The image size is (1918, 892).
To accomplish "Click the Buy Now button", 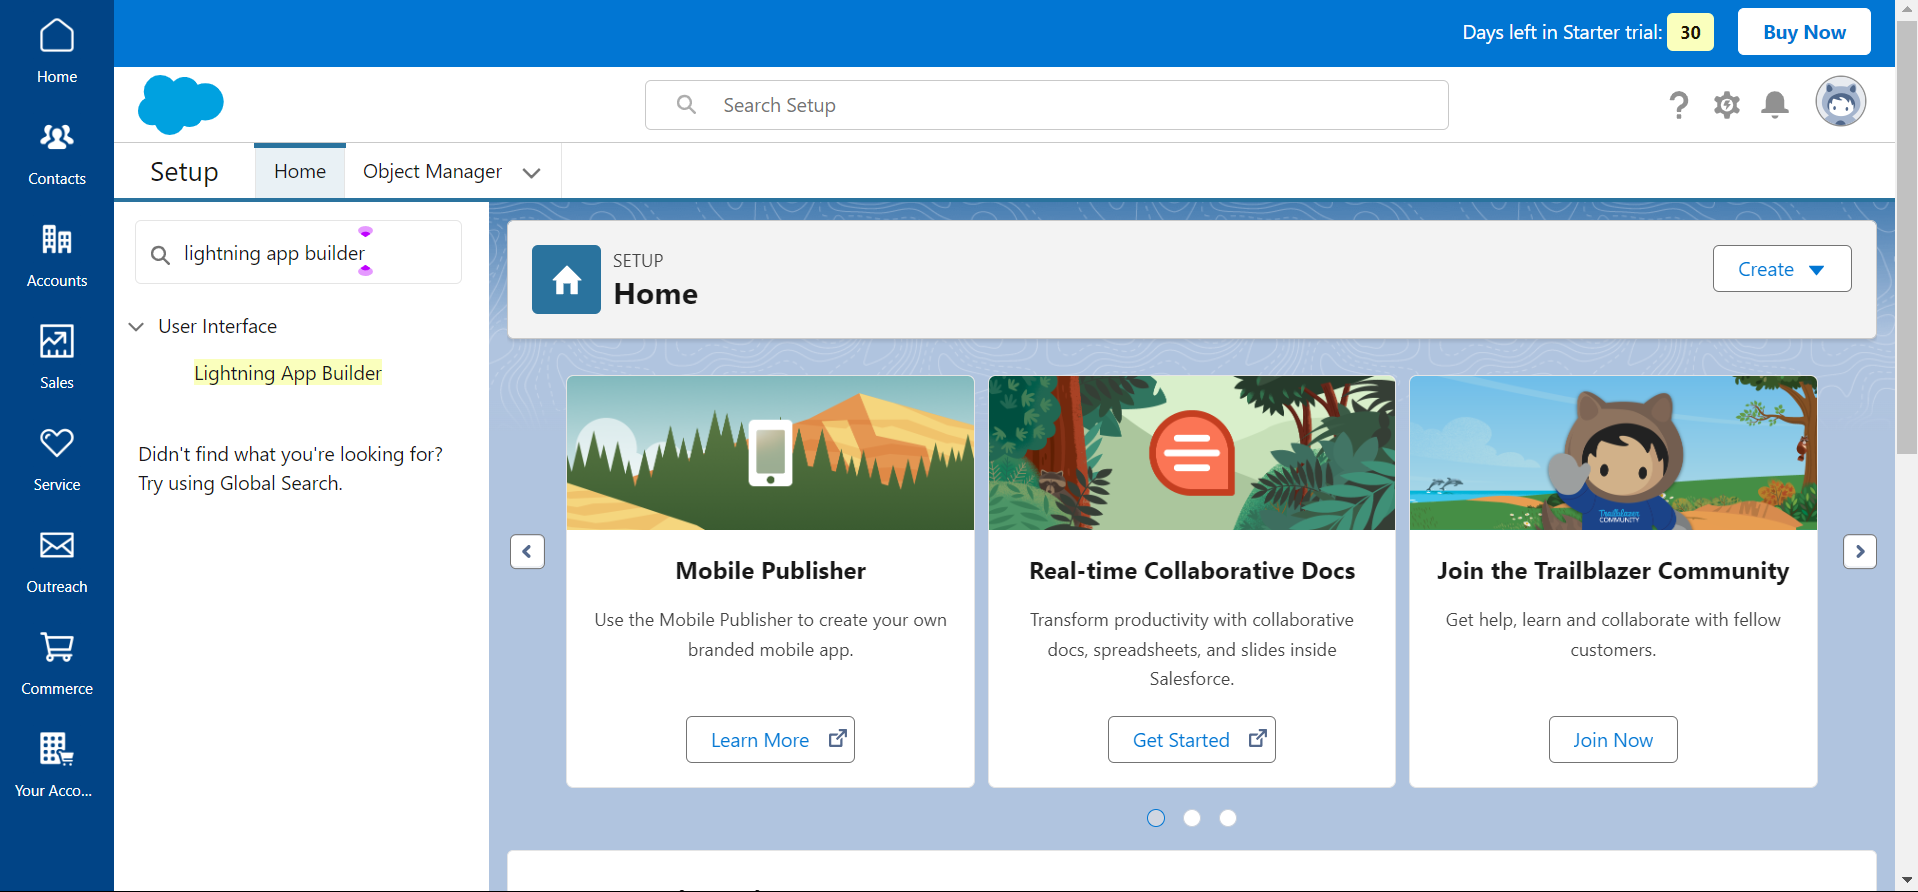I will coord(1804,32).
